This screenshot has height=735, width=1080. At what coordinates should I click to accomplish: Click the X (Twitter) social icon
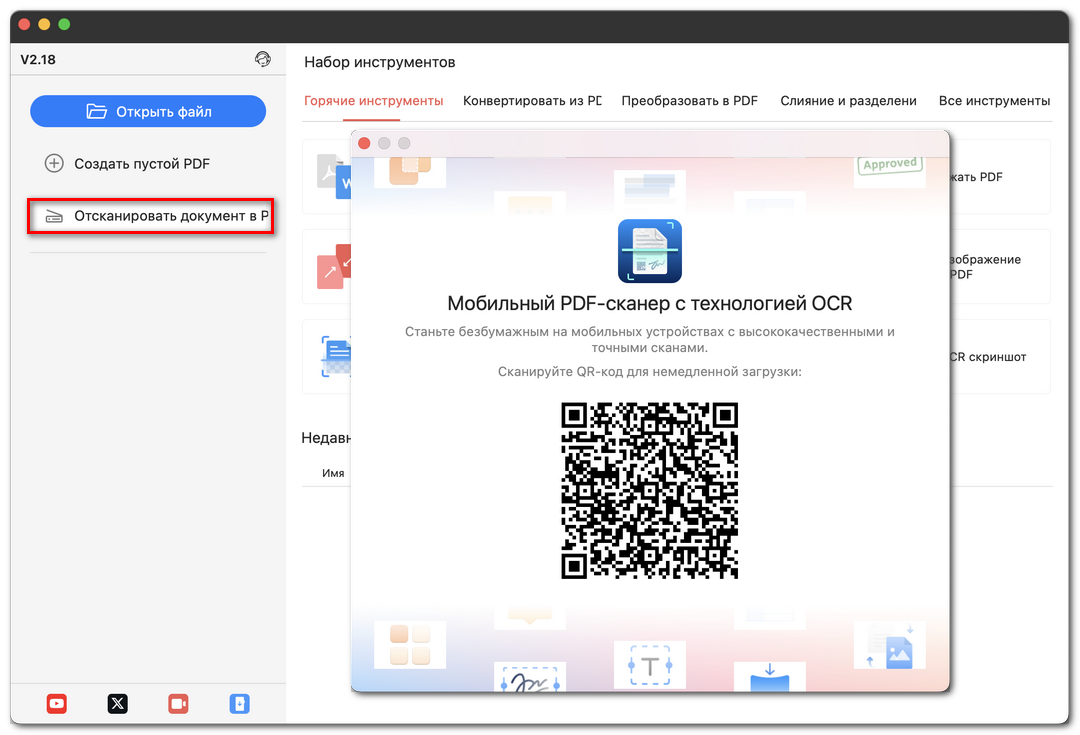coord(117,703)
